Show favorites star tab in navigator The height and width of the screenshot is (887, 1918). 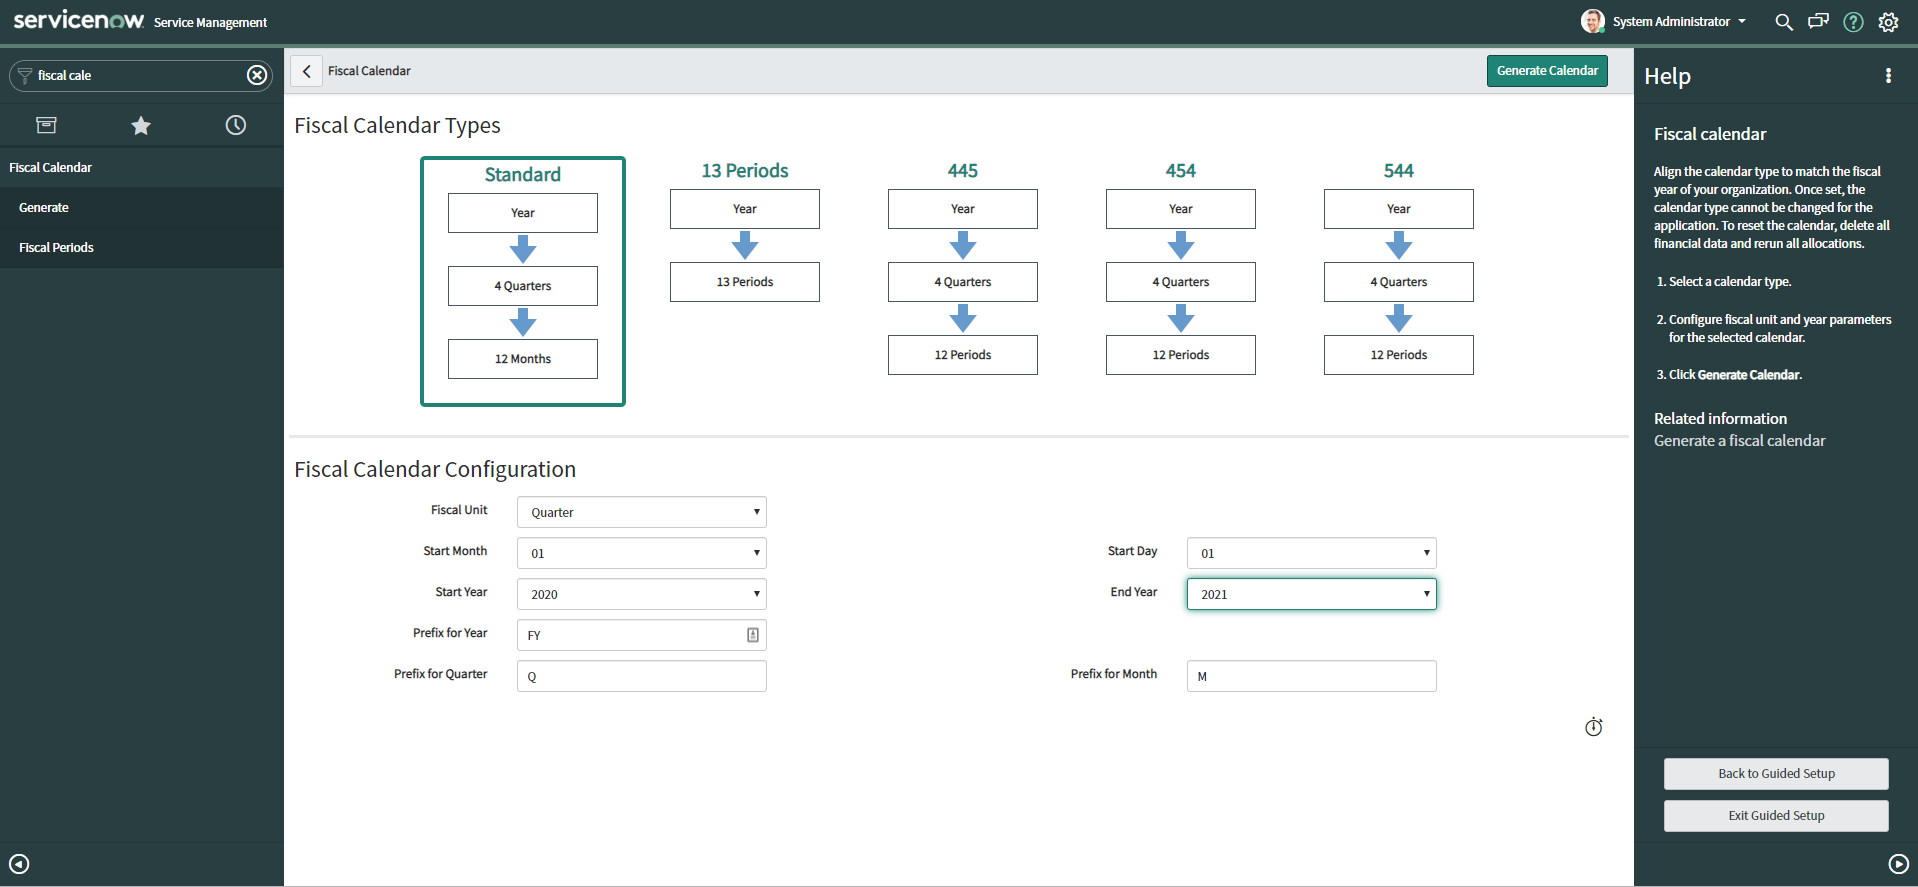pyautogui.click(x=141, y=125)
